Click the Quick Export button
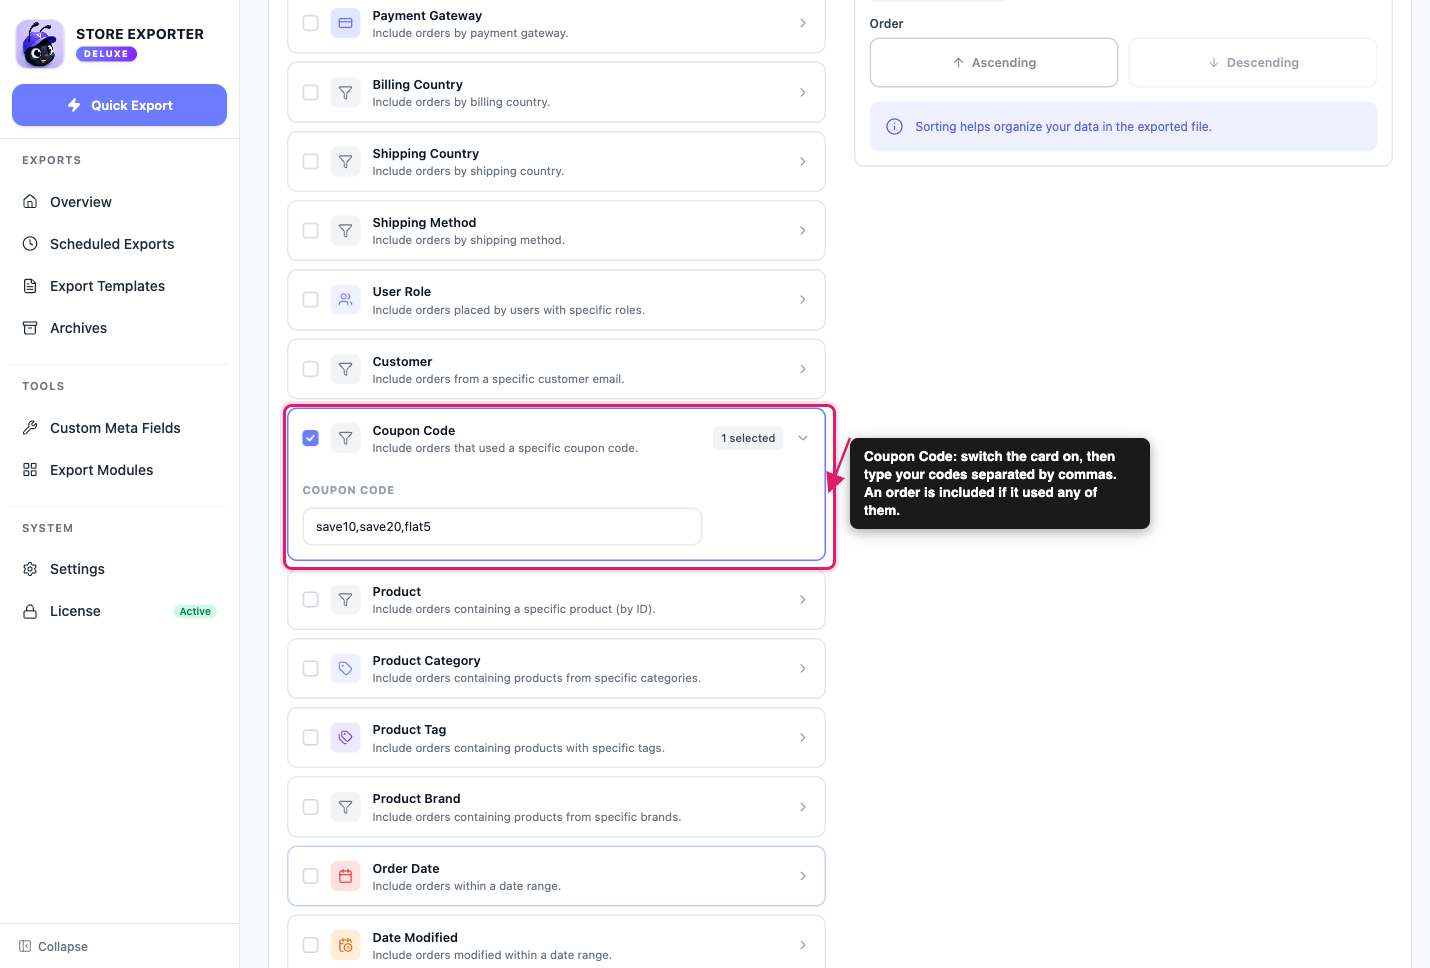This screenshot has width=1430, height=968. pyautogui.click(x=120, y=105)
